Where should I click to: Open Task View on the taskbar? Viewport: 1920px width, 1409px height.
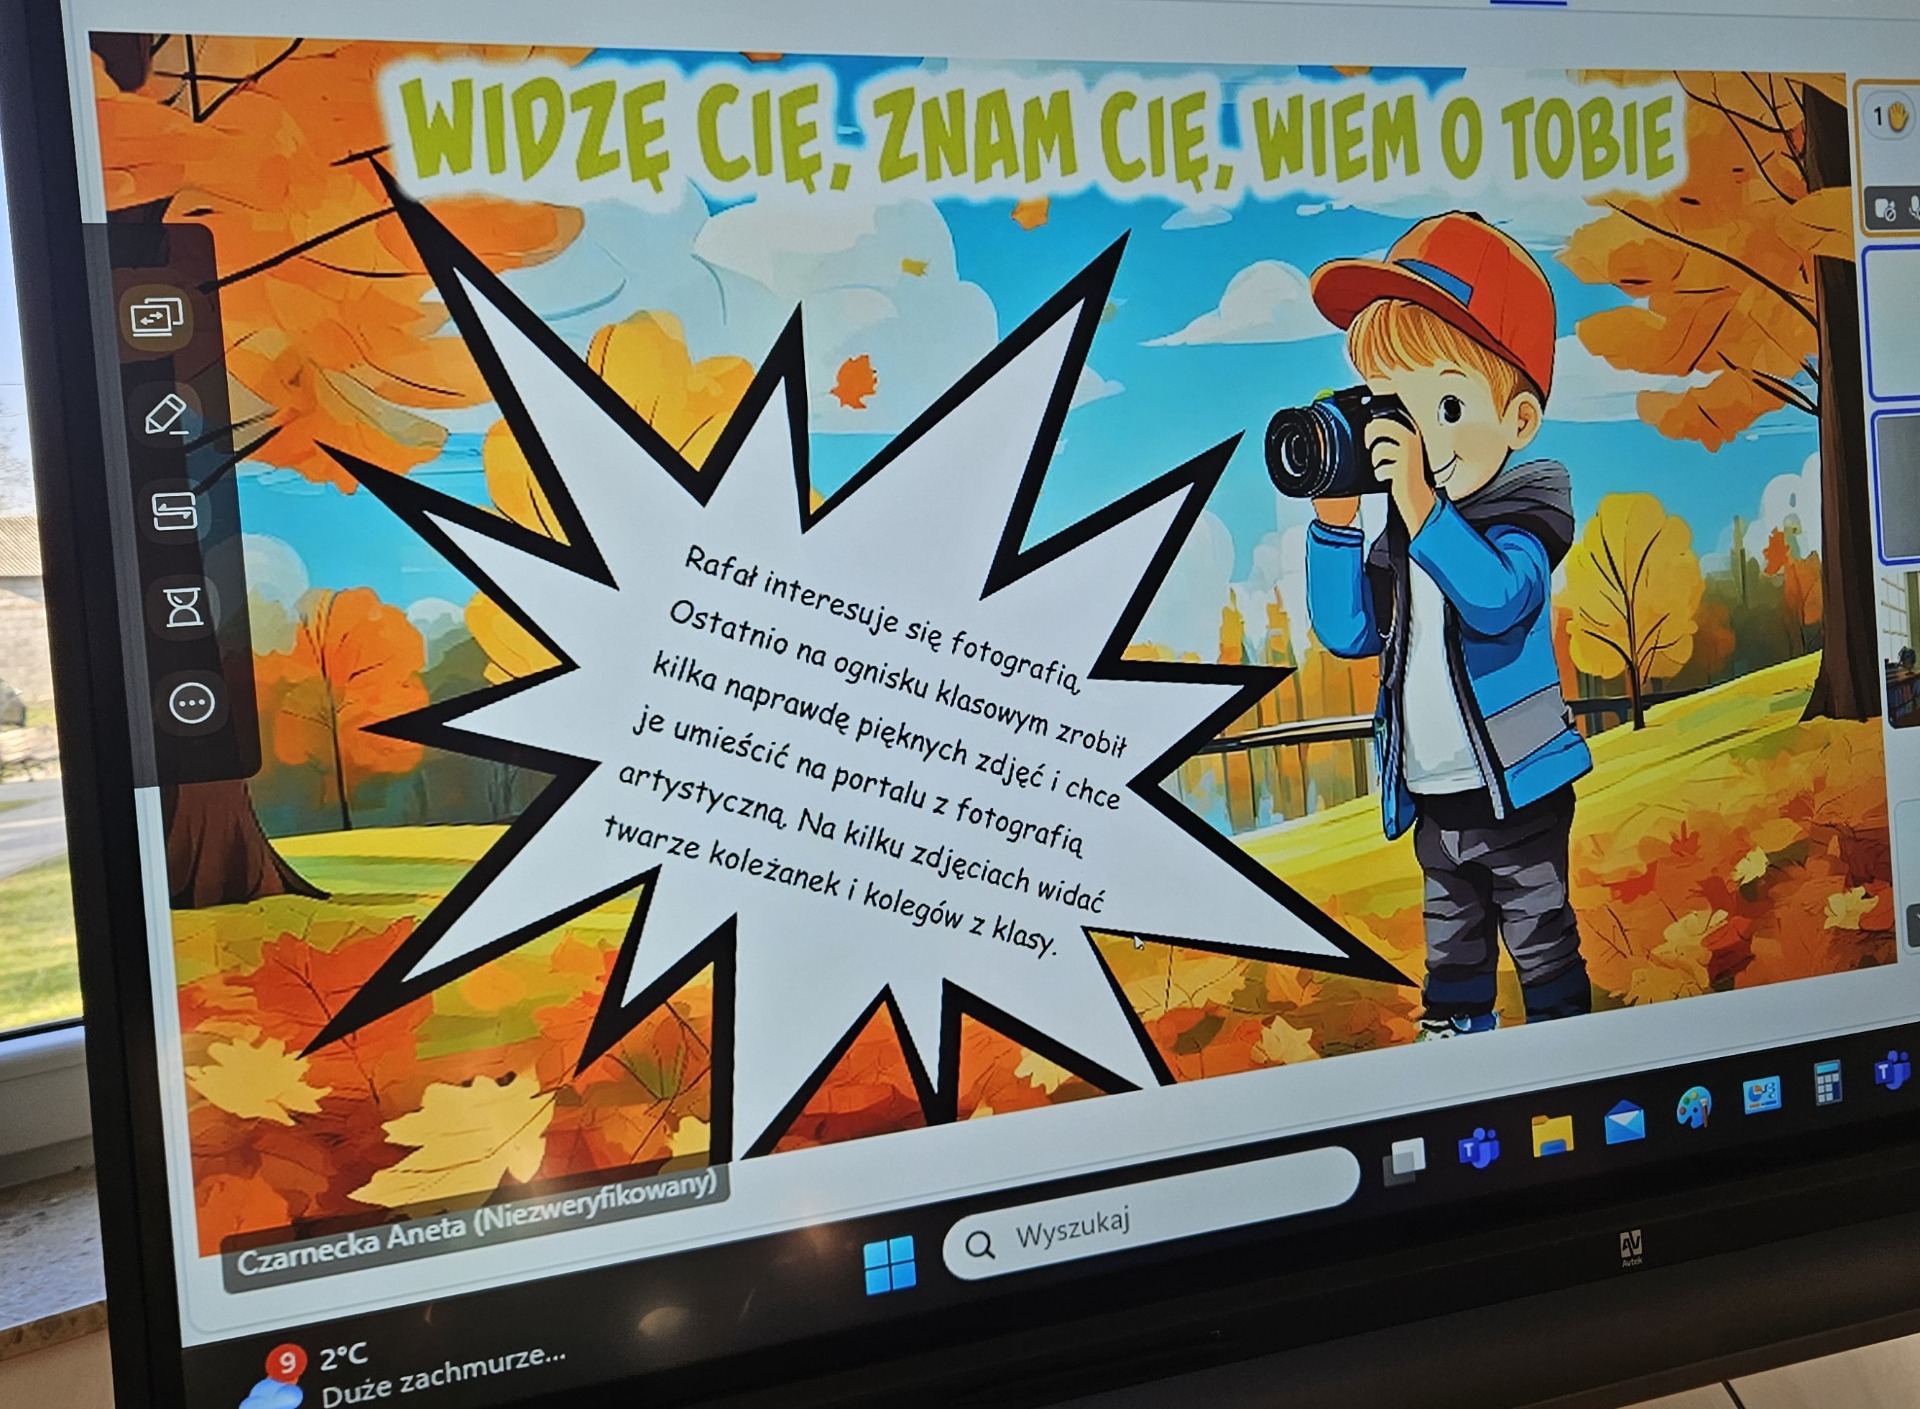pyautogui.click(x=1404, y=1160)
